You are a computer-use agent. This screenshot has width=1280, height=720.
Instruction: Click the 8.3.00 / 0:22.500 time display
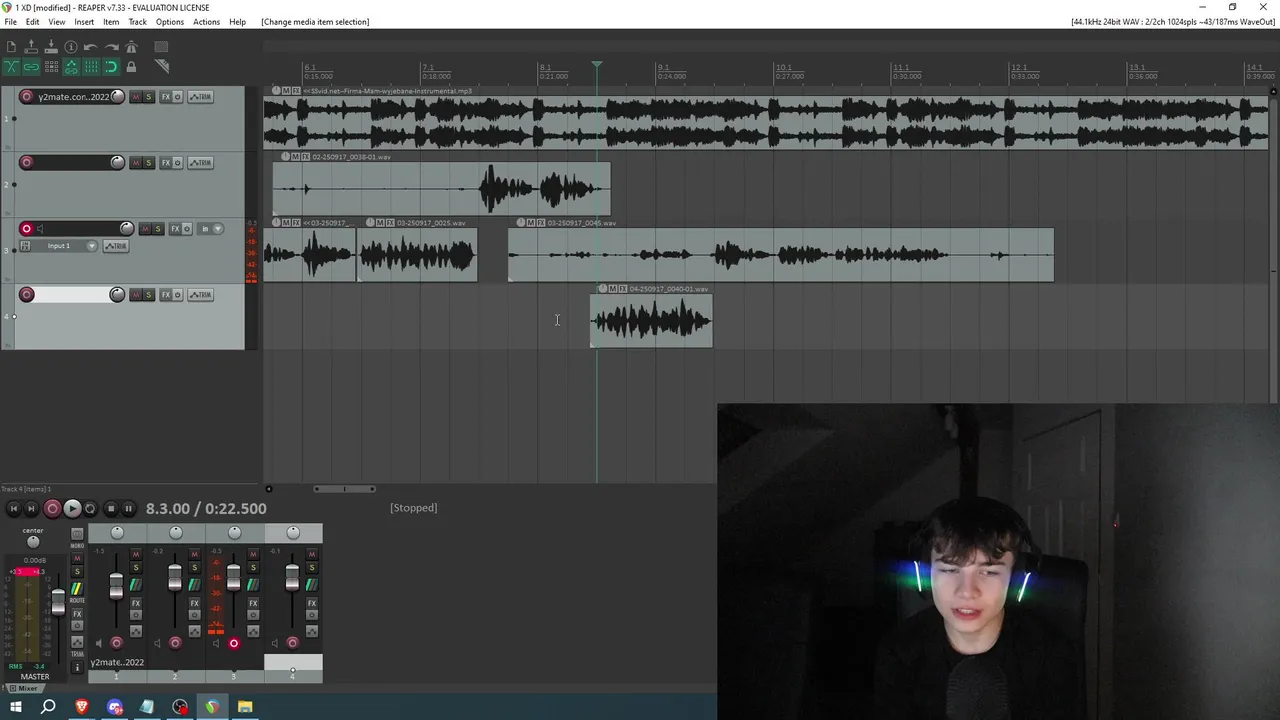206,508
